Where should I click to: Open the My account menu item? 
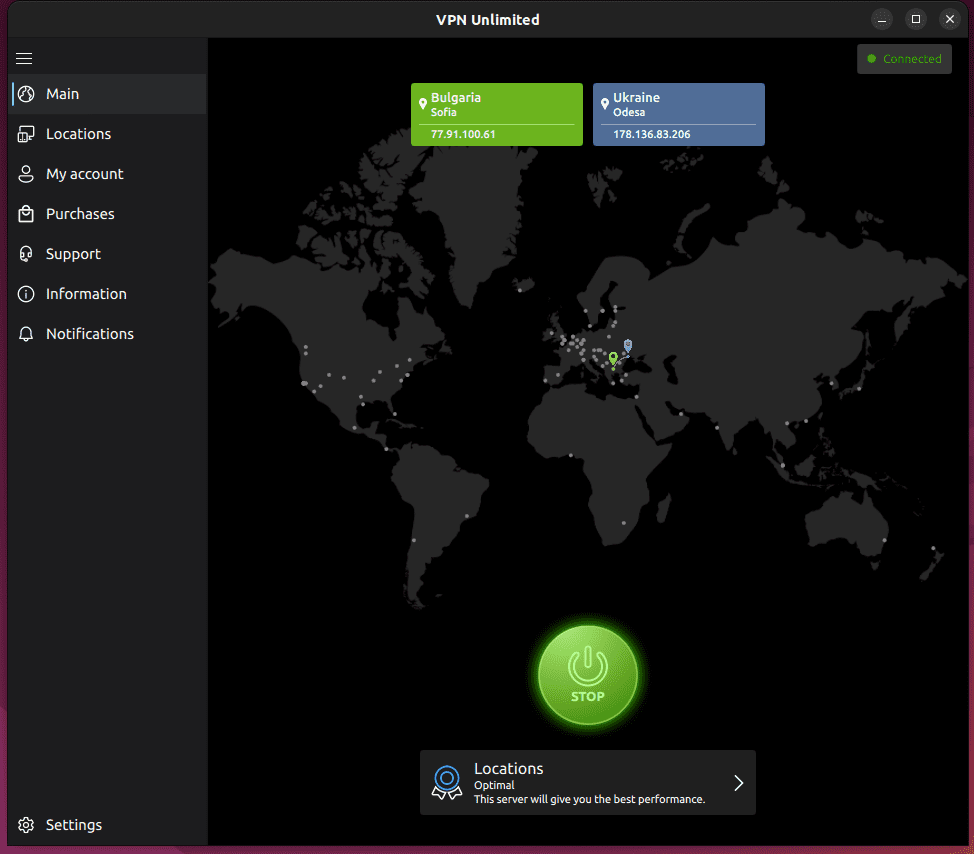(x=85, y=174)
